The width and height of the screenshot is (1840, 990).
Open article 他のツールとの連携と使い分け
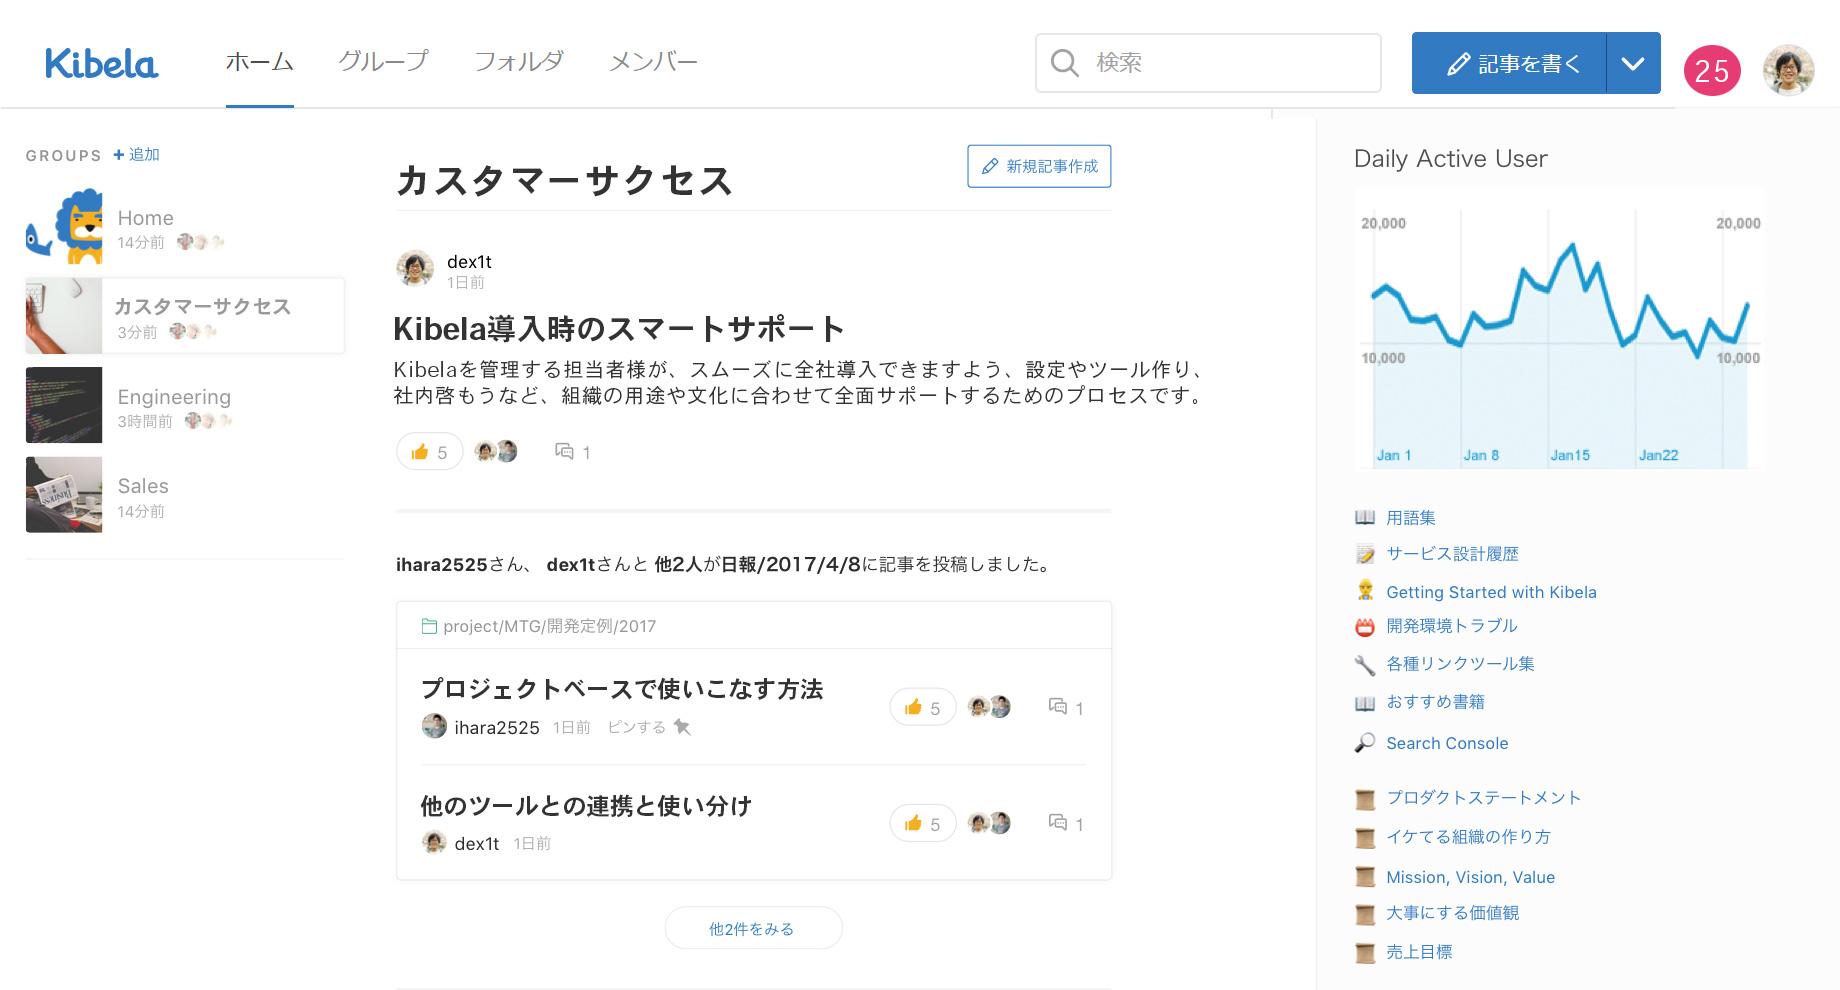[x=586, y=806]
